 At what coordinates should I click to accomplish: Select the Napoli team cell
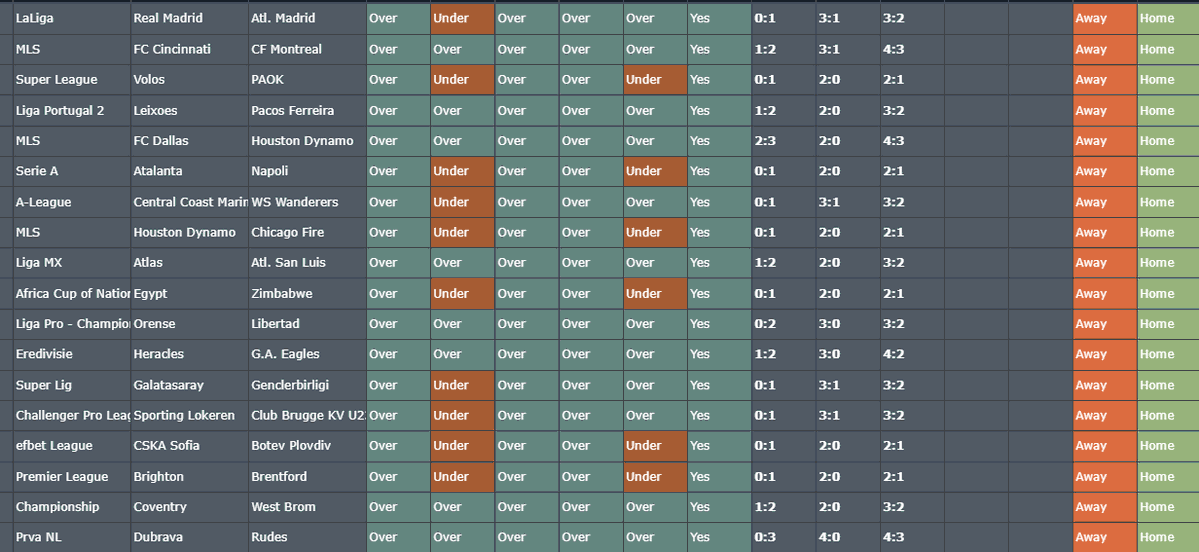point(307,171)
